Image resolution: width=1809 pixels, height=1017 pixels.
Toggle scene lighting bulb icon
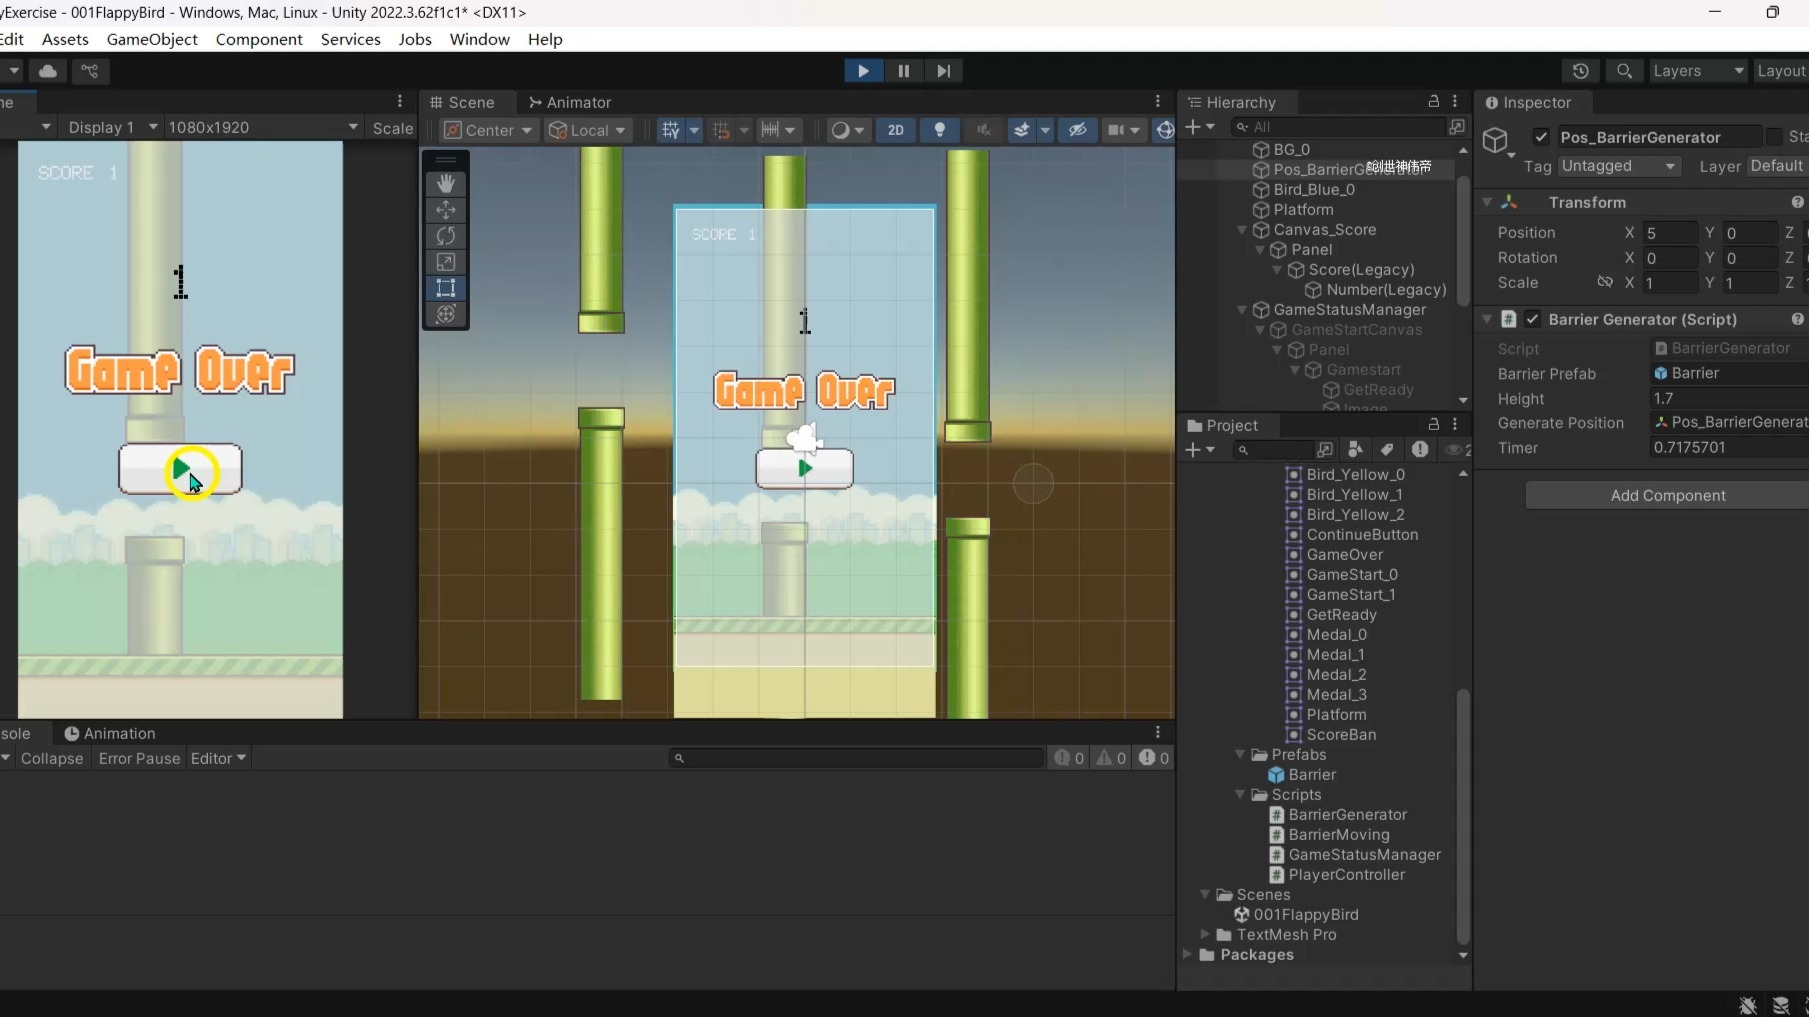[x=939, y=130]
